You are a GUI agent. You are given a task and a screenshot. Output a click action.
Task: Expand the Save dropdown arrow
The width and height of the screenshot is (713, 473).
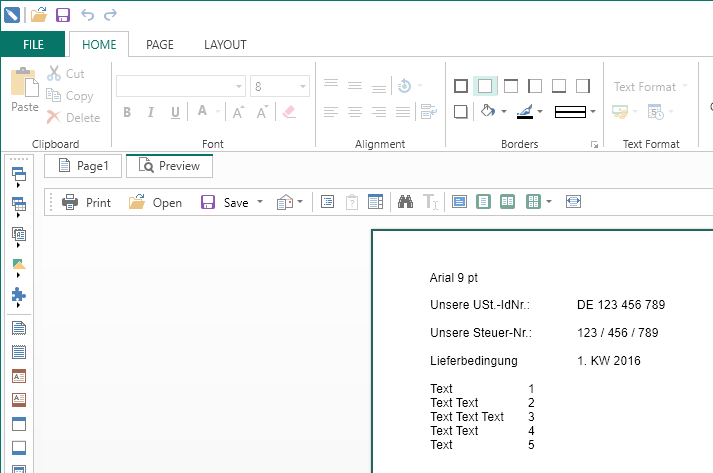[x=260, y=201]
